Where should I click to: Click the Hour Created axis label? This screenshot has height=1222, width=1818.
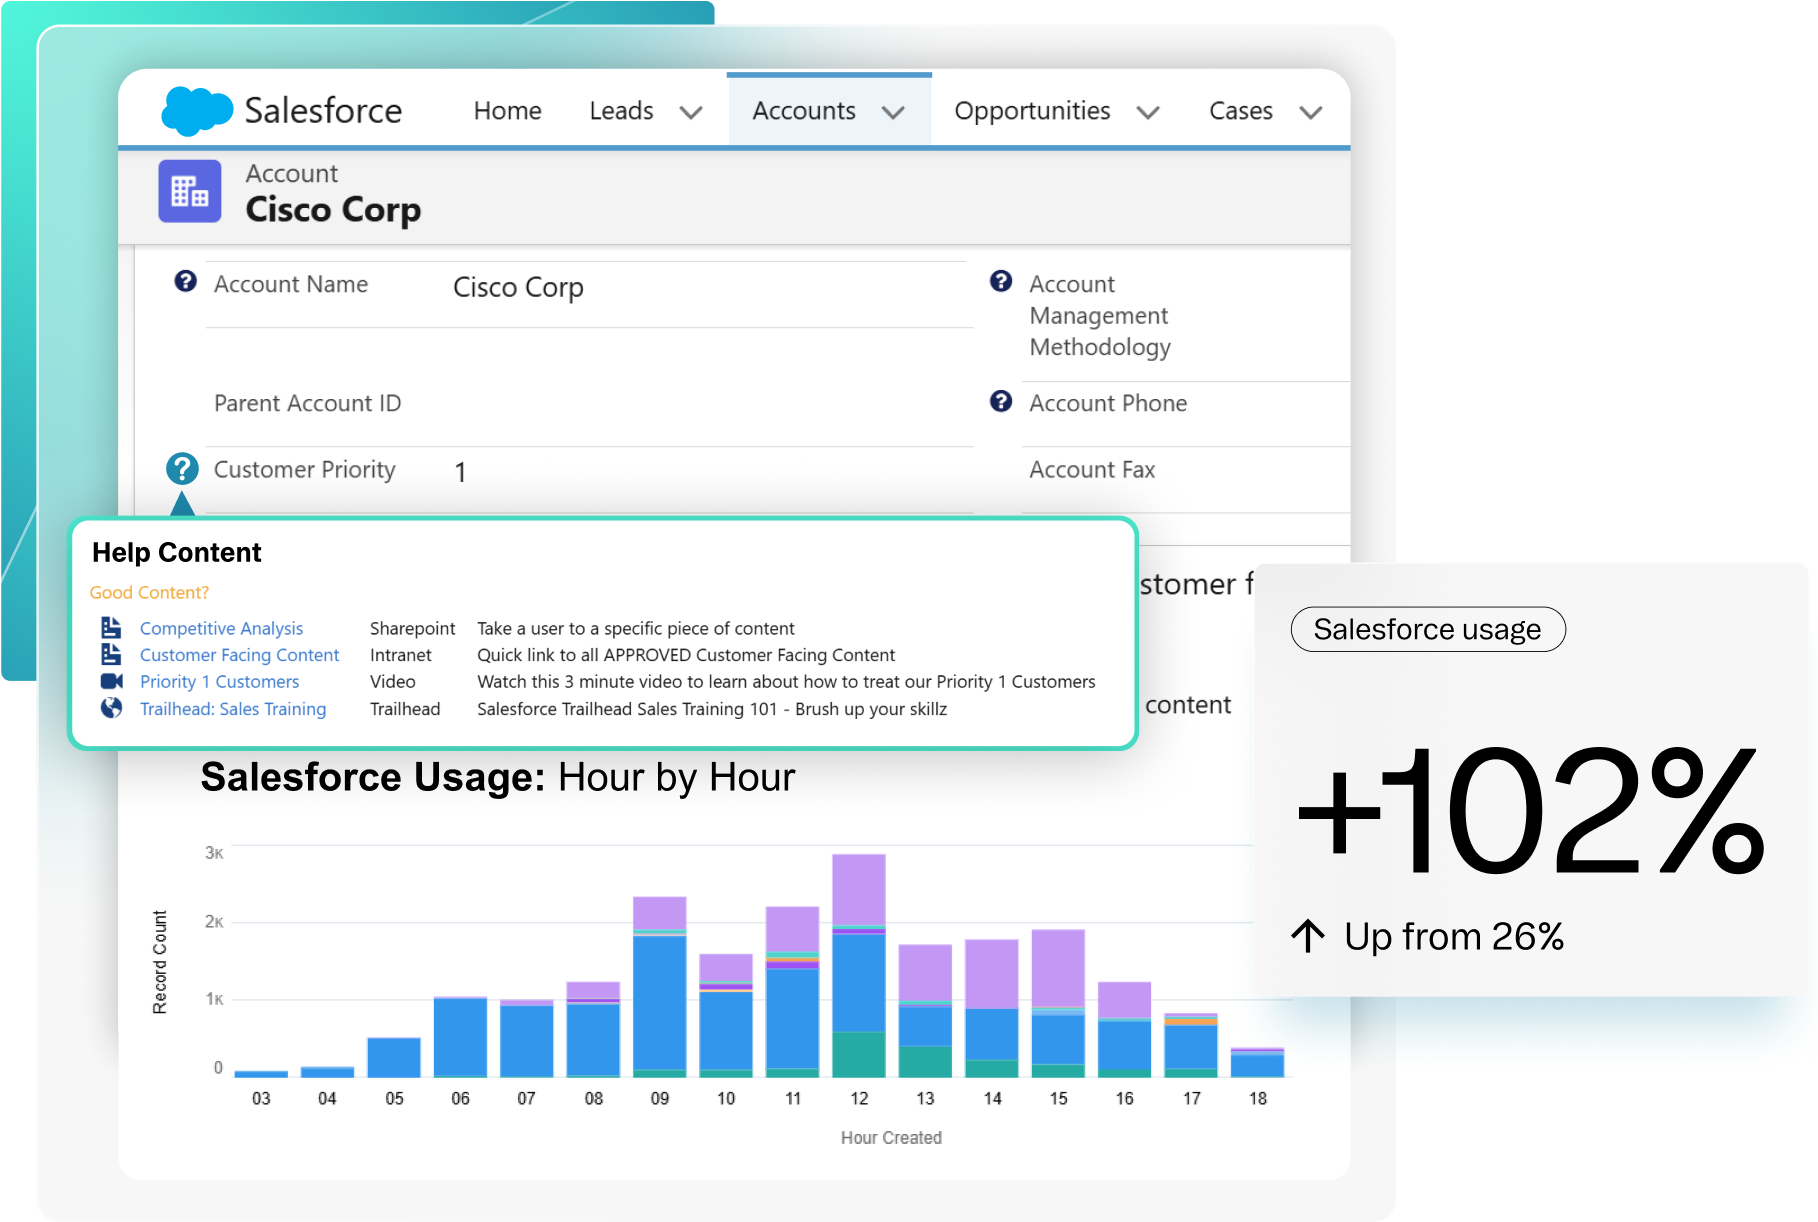click(x=891, y=1137)
